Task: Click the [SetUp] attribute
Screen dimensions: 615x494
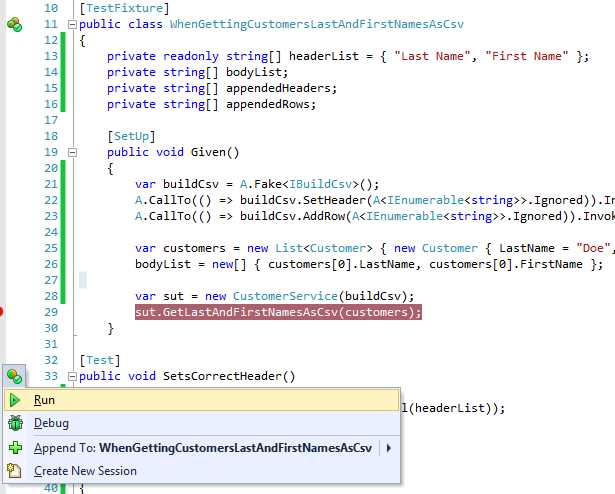Action: 131,136
